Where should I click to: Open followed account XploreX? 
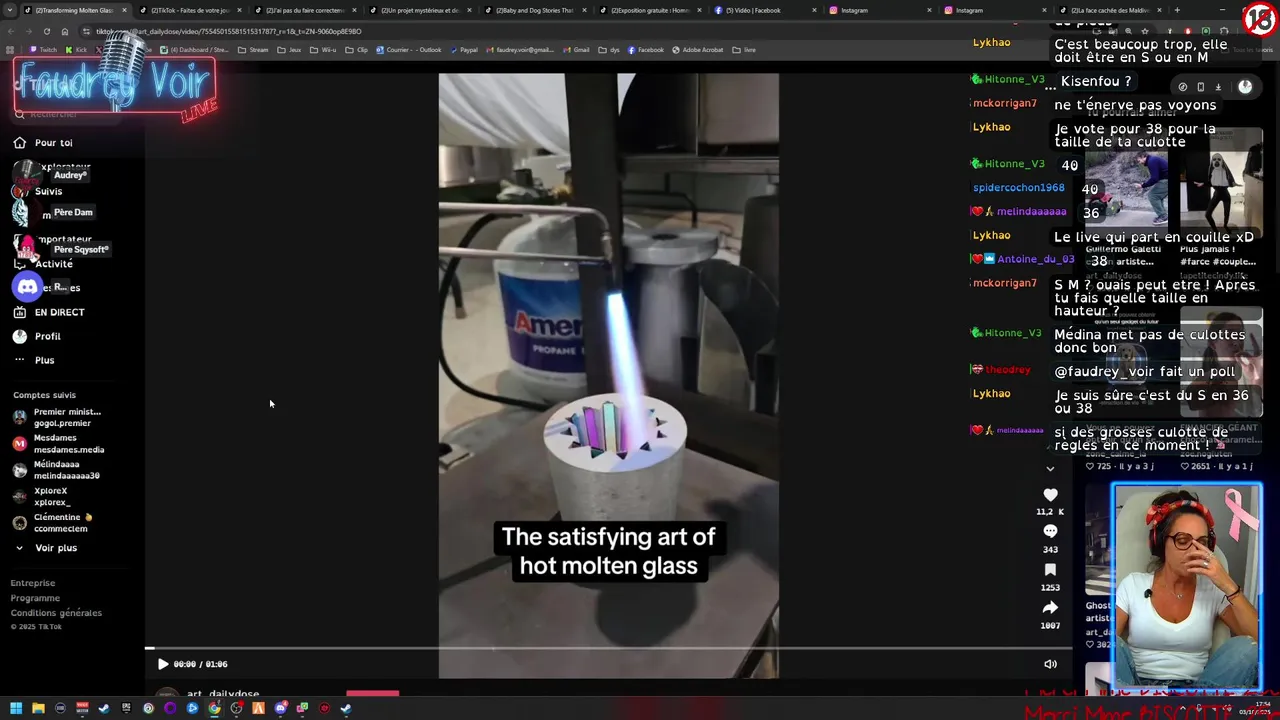point(50,496)
